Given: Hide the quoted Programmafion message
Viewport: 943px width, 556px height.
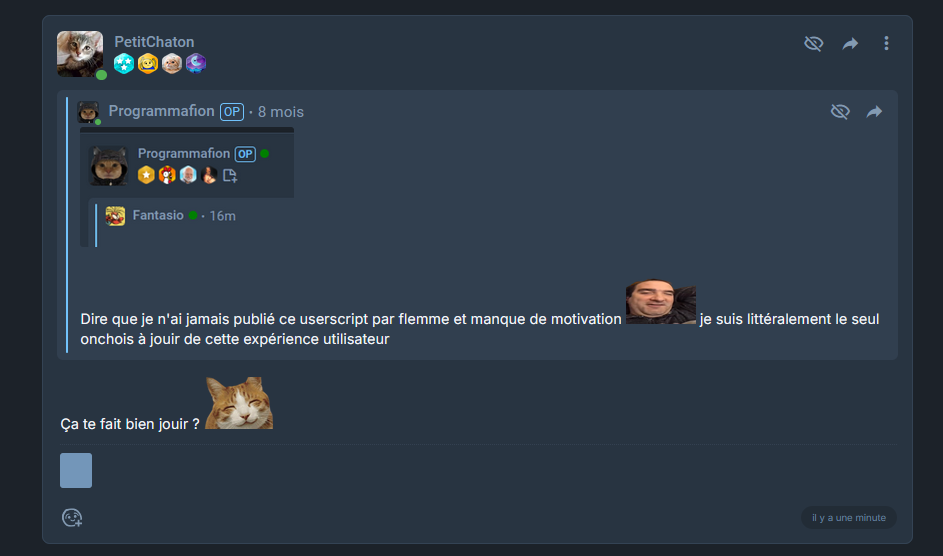Looking at the screenshot, I should pyautogui.click(x=840, y=112).
